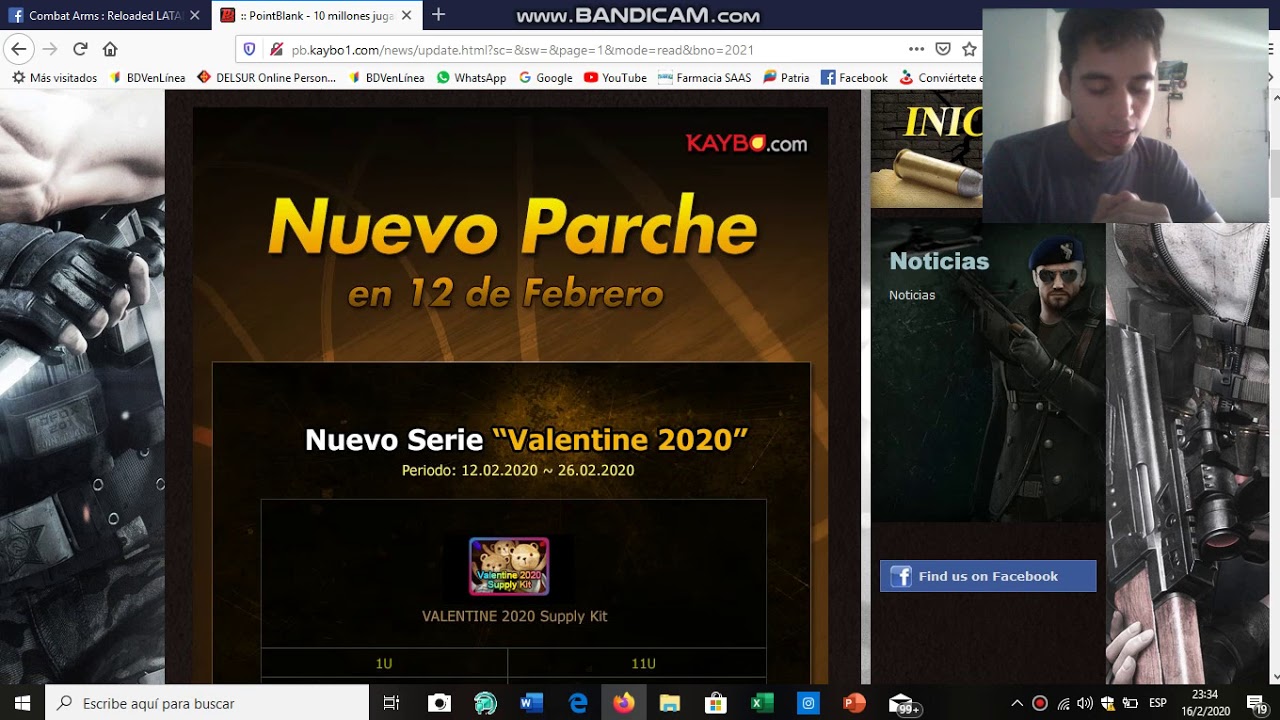The height and width of the screenshot is (720, 1280).
Task: Open the first BDVenLínea bookmark
Action: [147, 77]
